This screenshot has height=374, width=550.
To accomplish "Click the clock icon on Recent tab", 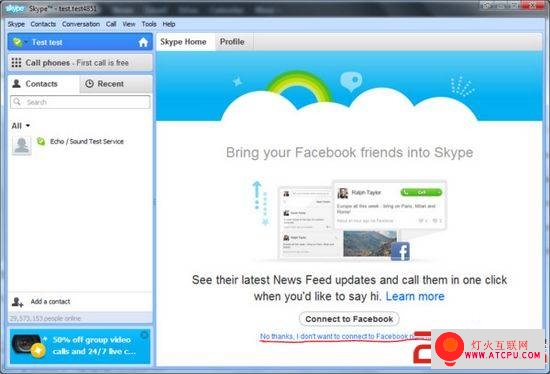I will coord(89,84).
